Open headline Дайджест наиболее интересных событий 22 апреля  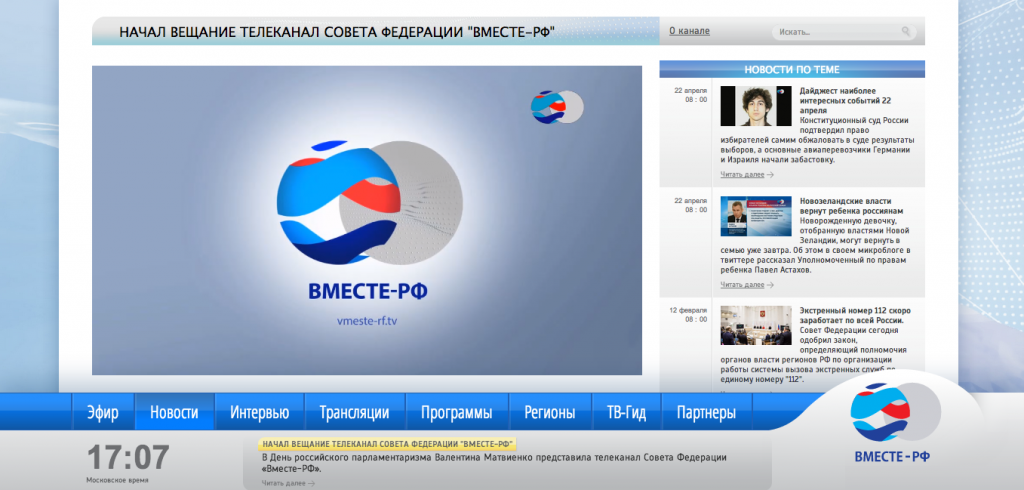(846, 101)
